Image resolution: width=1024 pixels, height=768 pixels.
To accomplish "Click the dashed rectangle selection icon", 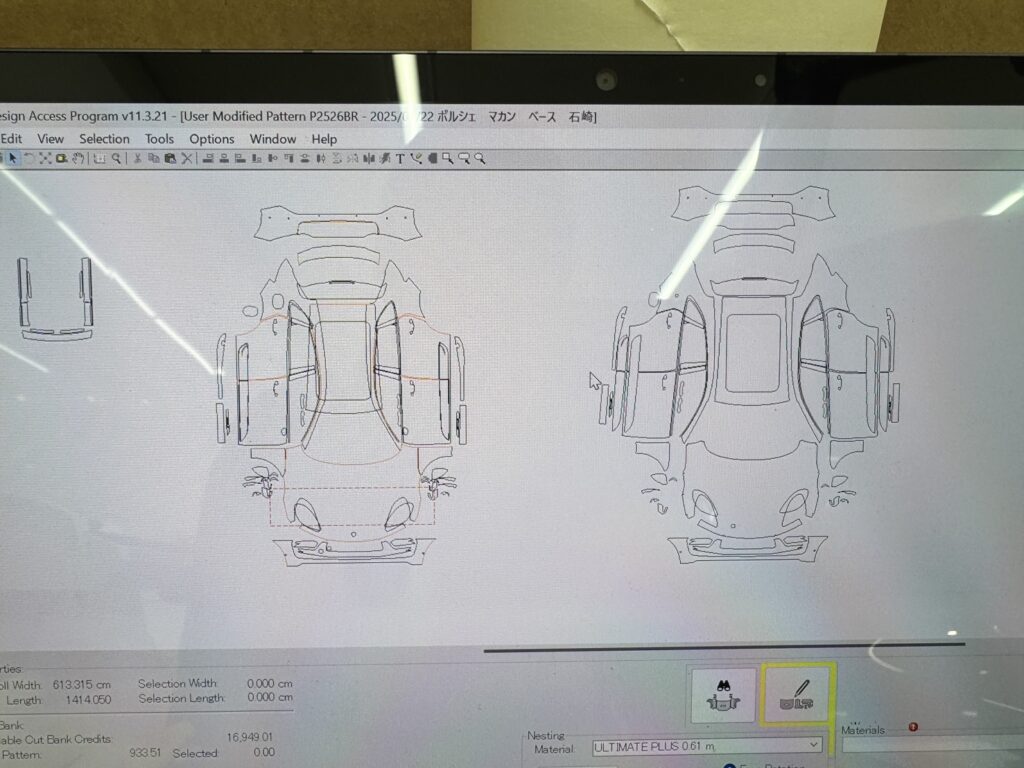I will (x=100, y=158).
